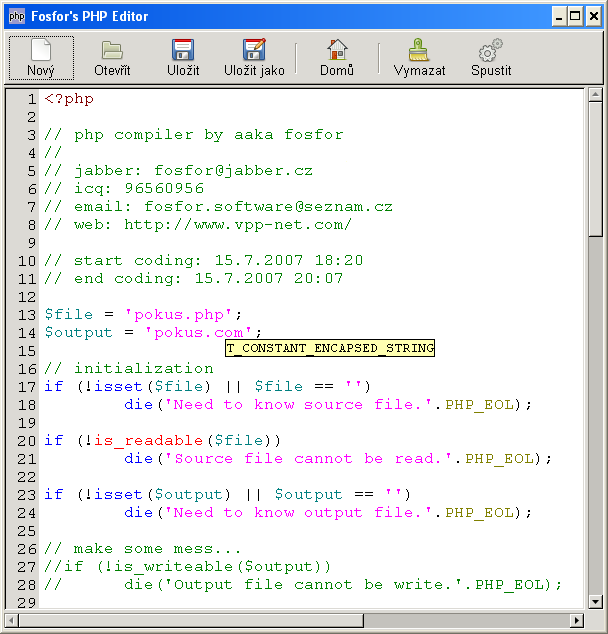Image resolution: width=608 pixels, height=634 pixels.
Task: Click the vertical scrollbar down arrow
Action: (x=595, y=601)
